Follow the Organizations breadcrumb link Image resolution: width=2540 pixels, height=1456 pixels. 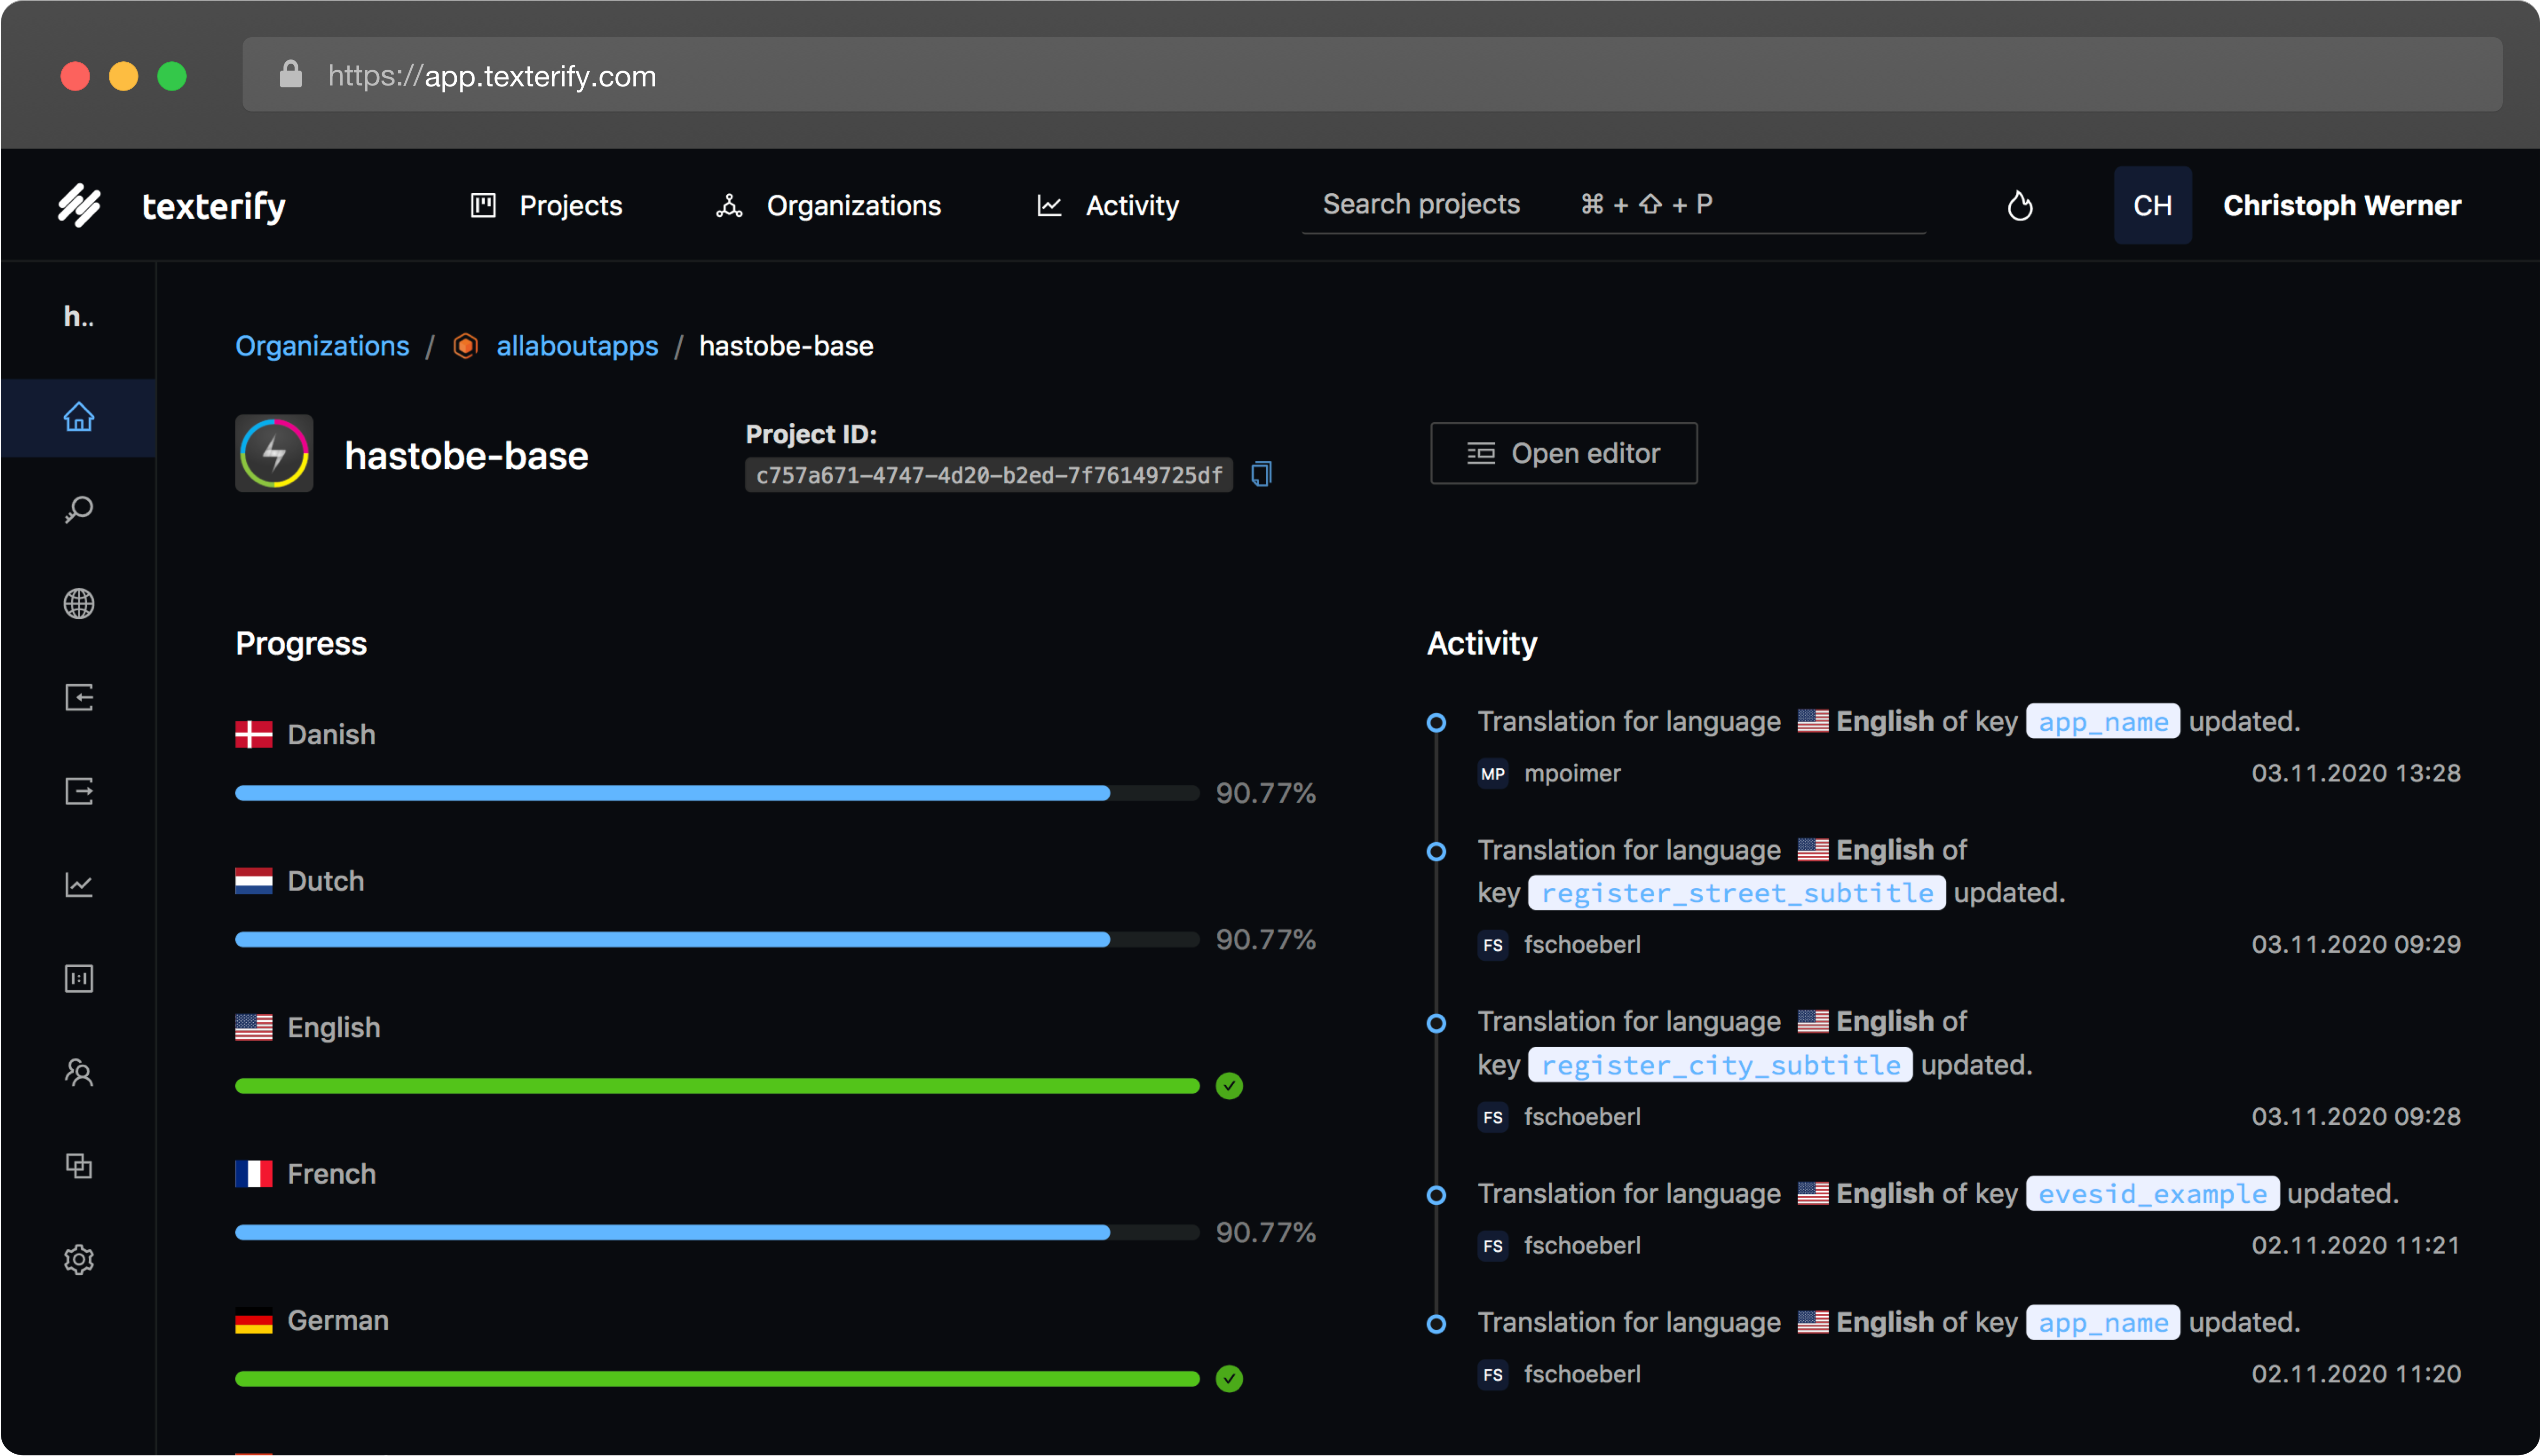click(x=322, y=346)
